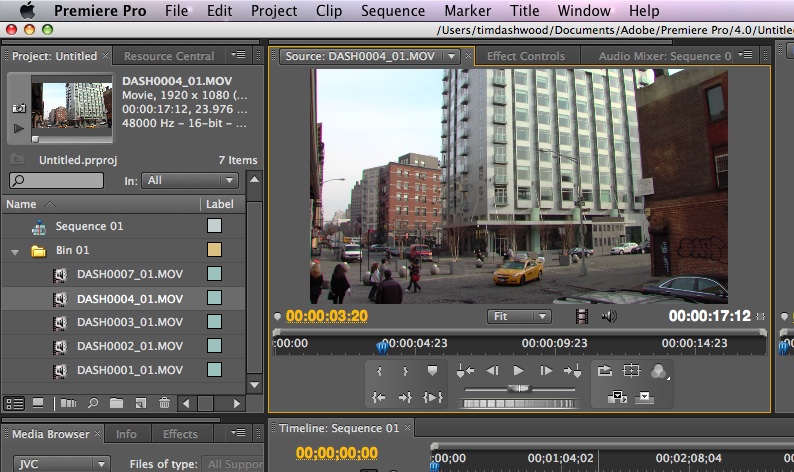Click the Project panel search field
The width and height of the screenshot is (794, 472).
click(56, 181)
